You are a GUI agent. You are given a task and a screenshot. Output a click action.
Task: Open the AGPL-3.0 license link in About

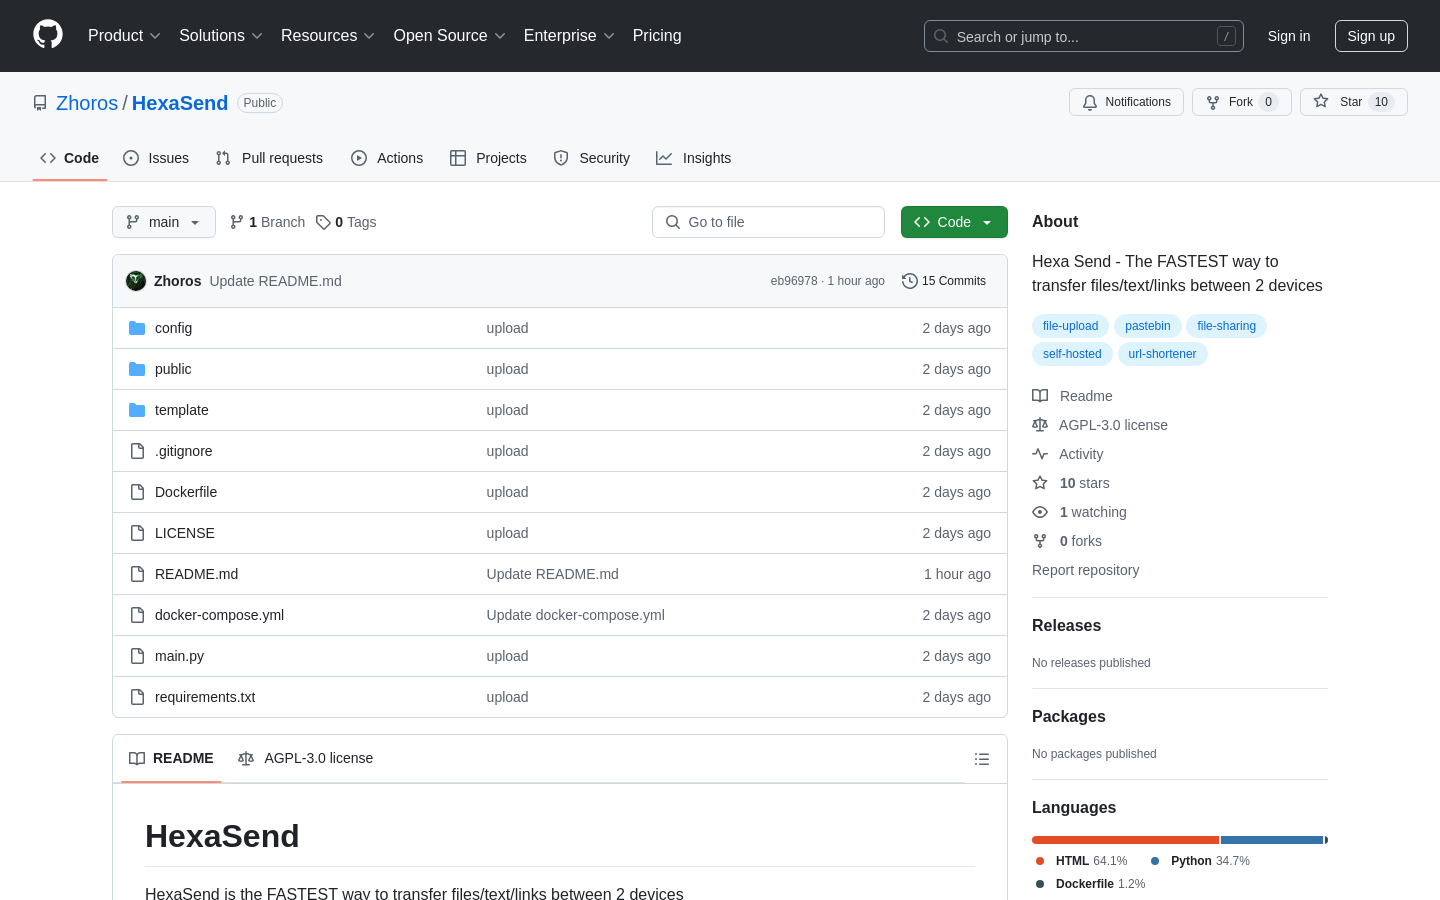1100,425
